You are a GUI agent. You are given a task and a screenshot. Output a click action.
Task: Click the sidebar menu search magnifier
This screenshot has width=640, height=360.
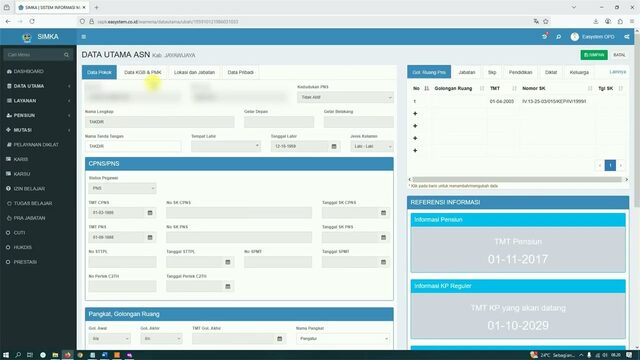(x=67, y=55)
